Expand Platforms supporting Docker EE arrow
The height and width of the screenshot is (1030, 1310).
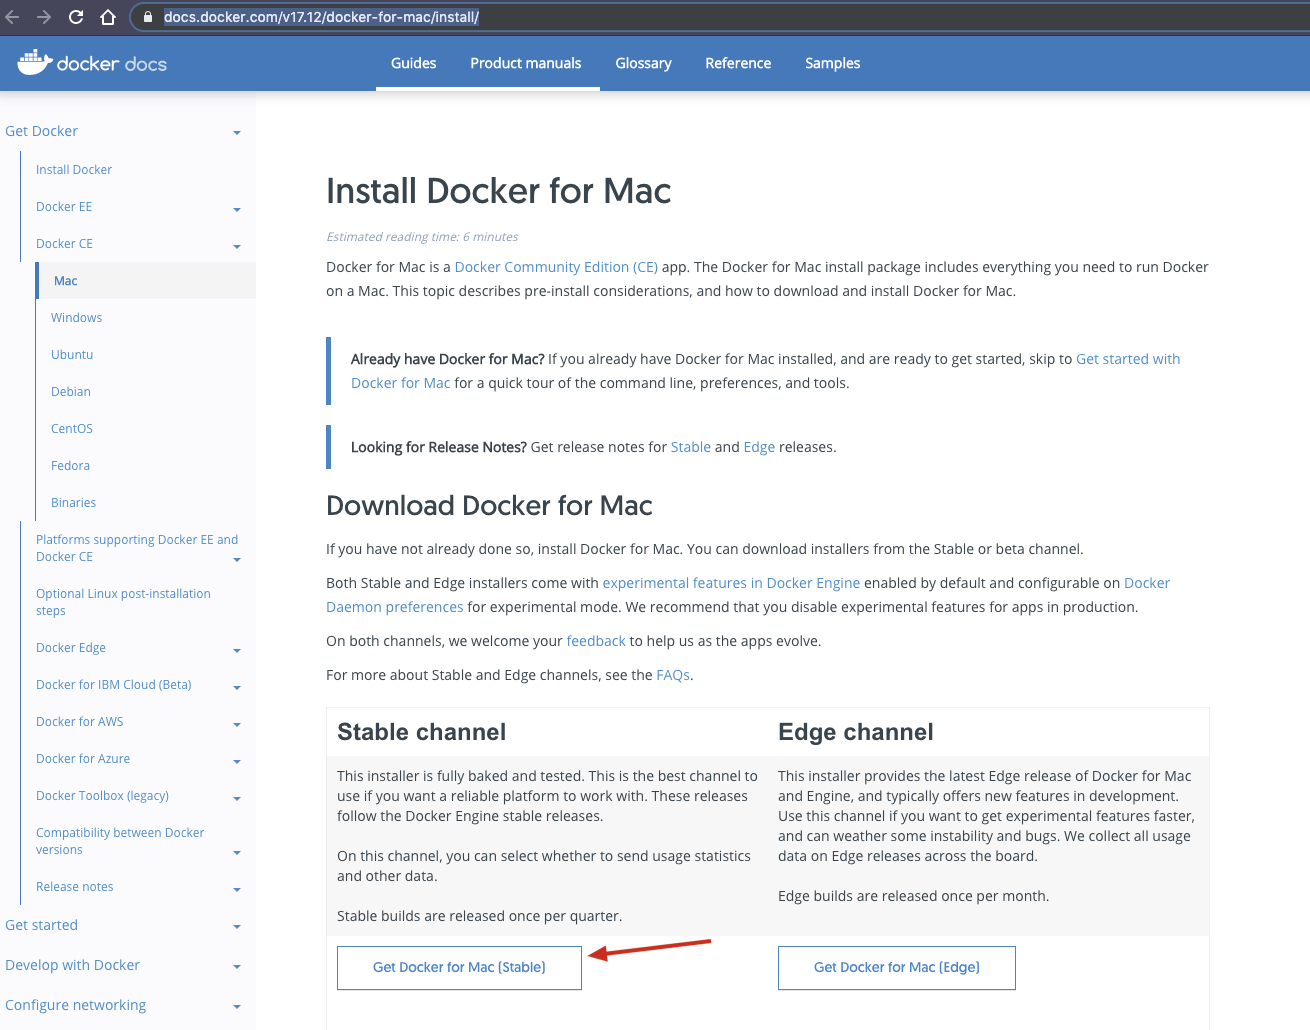[237, 560]
